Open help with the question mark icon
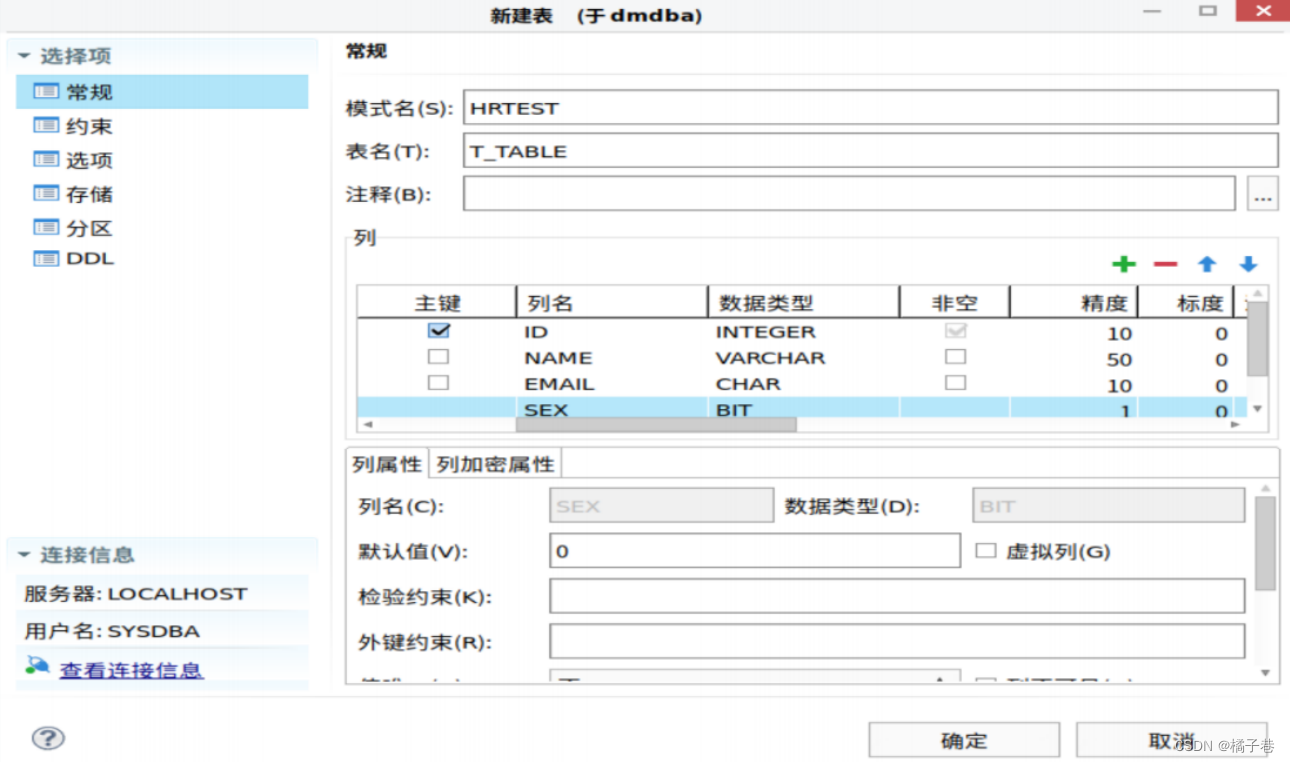The image size is (1290, 762). [48, 738]
